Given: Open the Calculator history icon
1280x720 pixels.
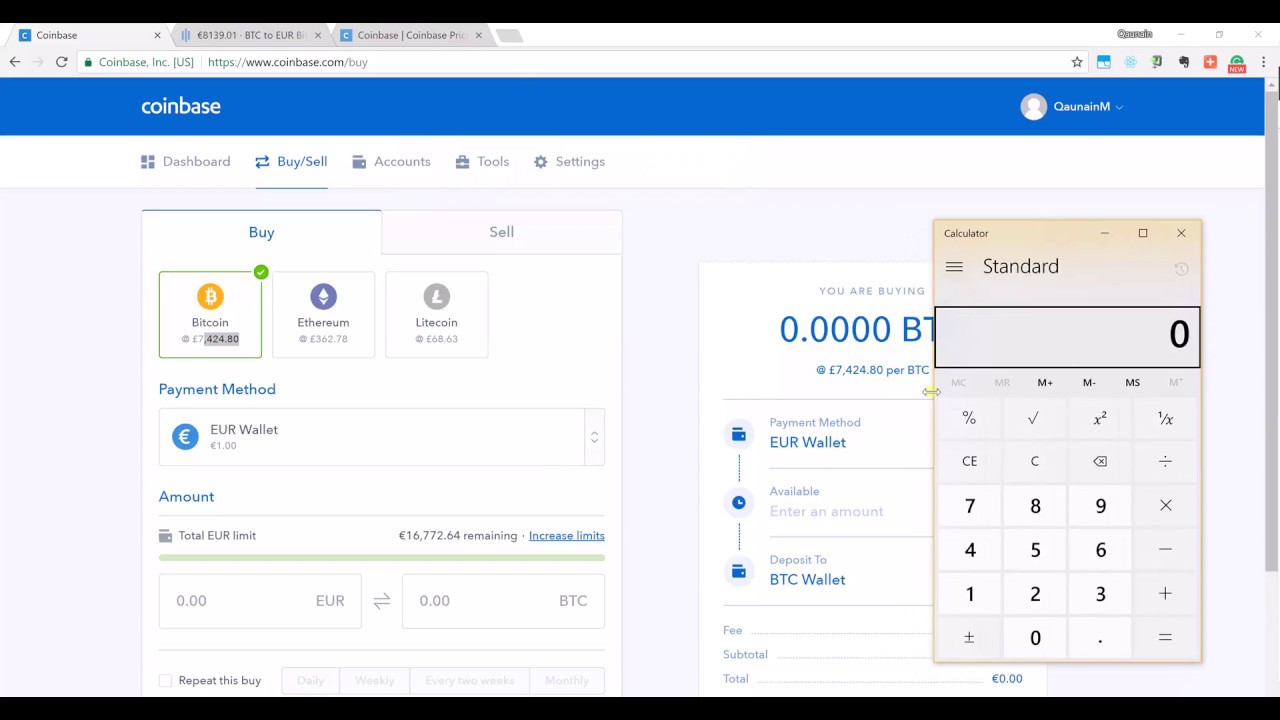Looking at the screenshot, I should click(1180, 268).
